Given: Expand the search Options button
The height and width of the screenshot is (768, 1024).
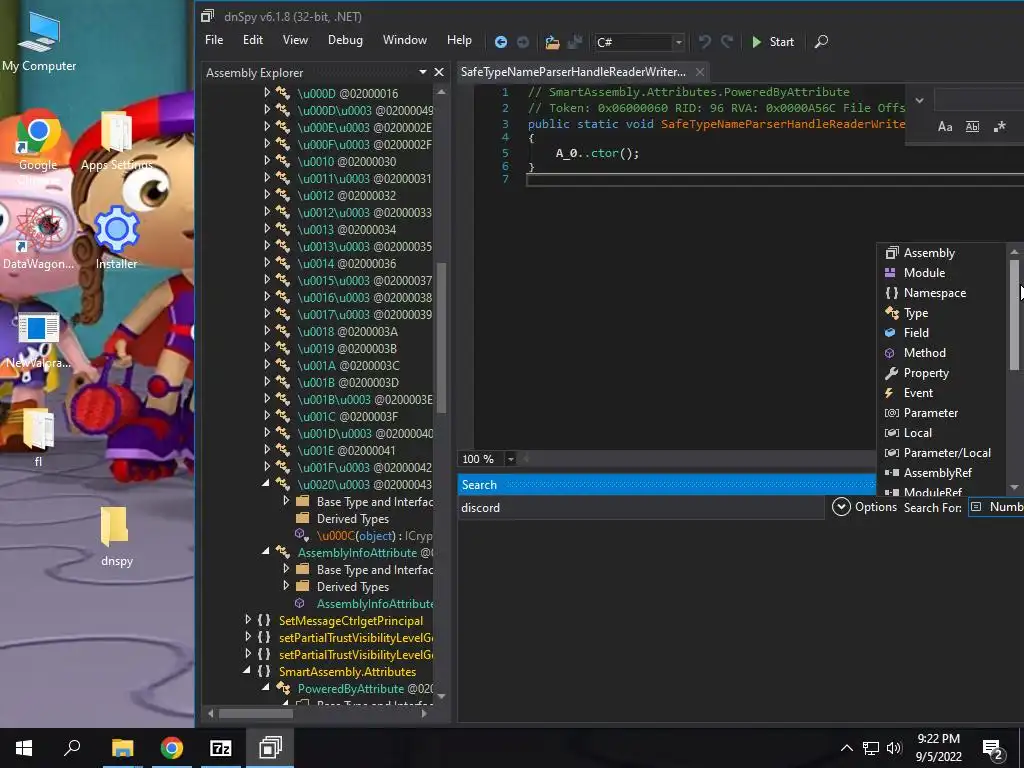Looking at the screenshot, I should click(865, 507).
